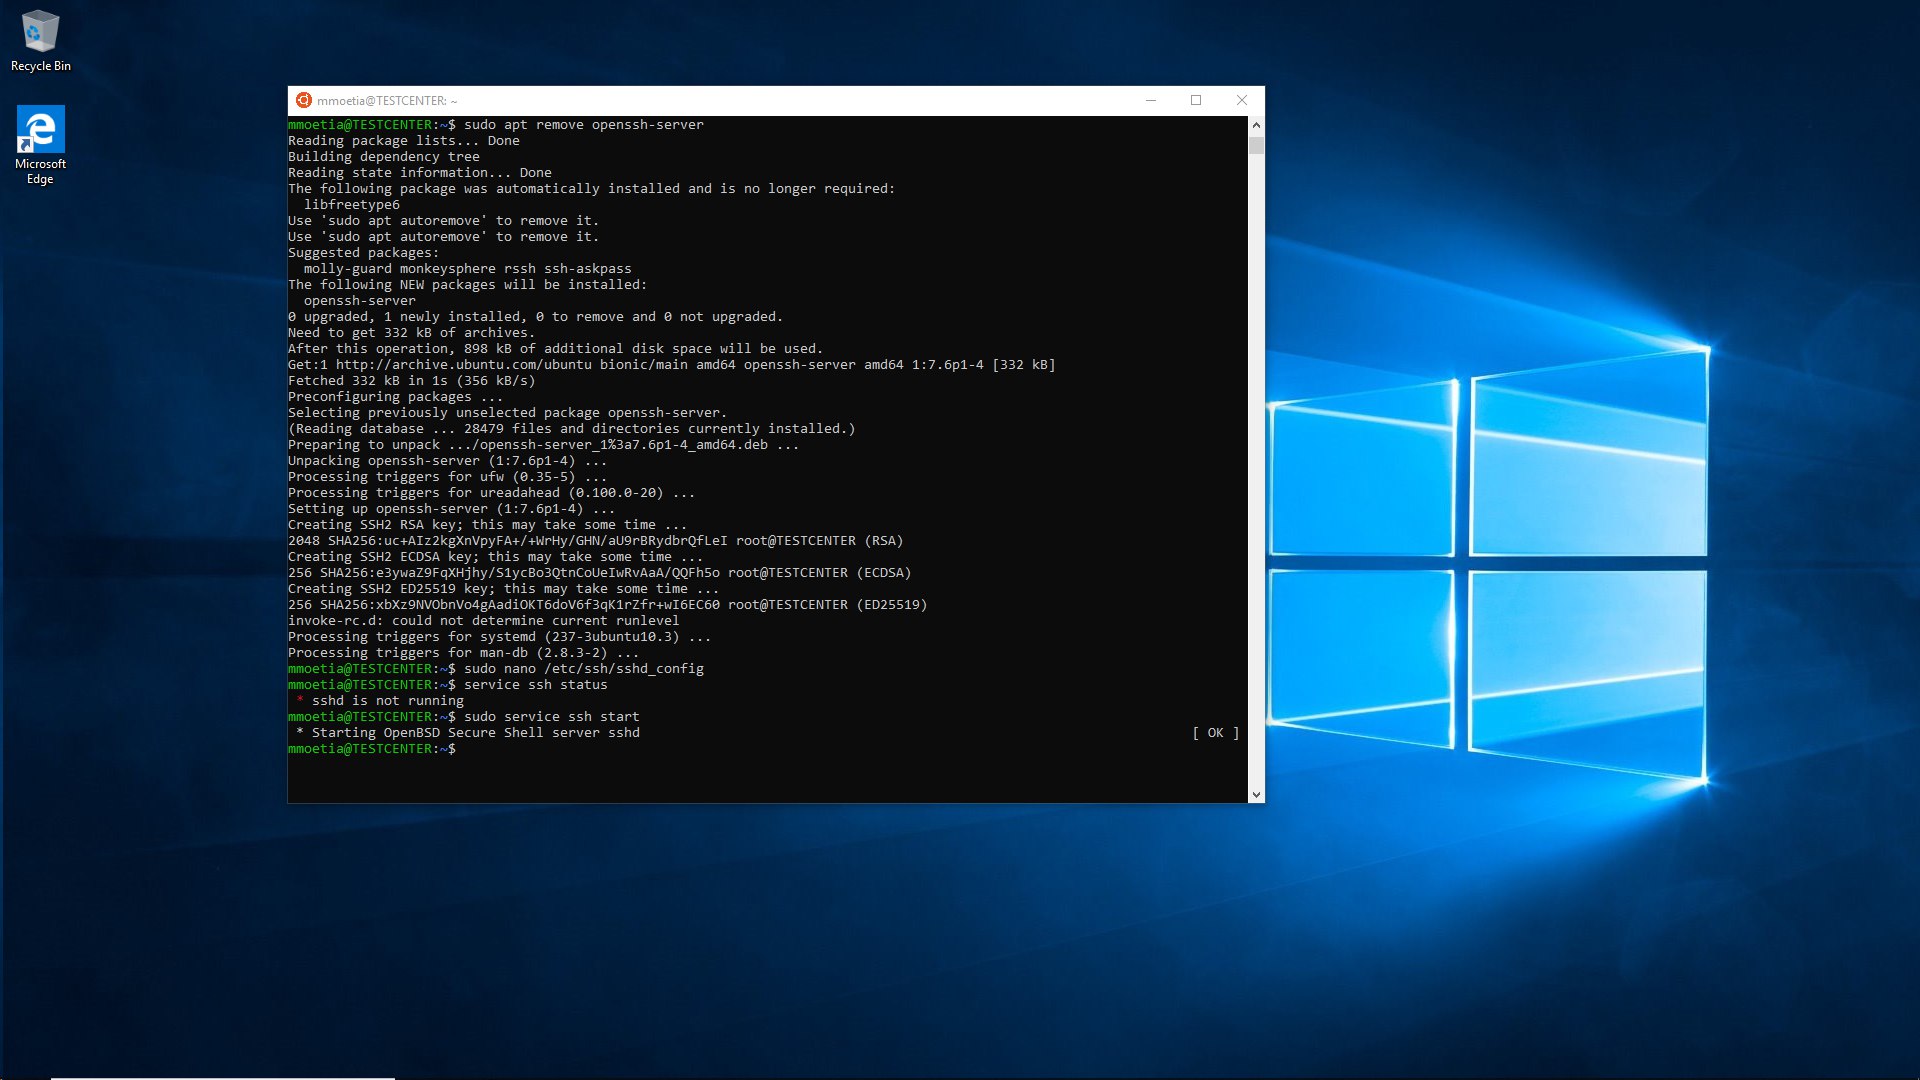Click the Ubuntu icon in terminal title bar
The height and width of the screenshot is (1080, 1920).
pos(303,100)
